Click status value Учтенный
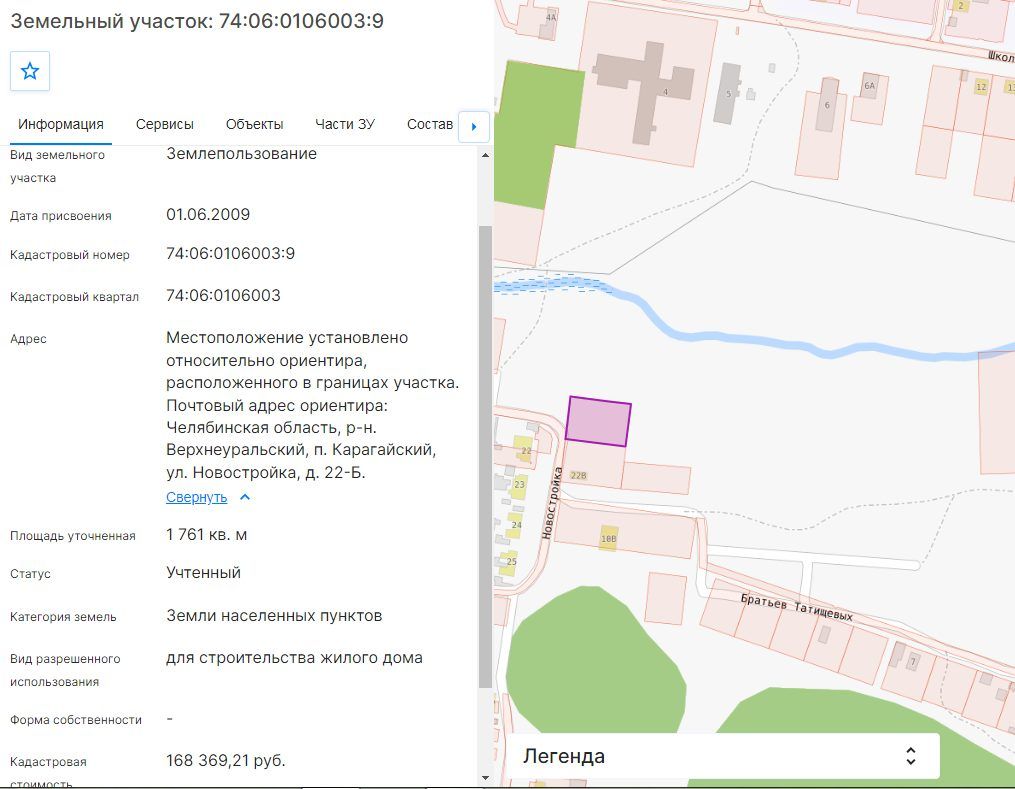 click(x=203, y=573)
